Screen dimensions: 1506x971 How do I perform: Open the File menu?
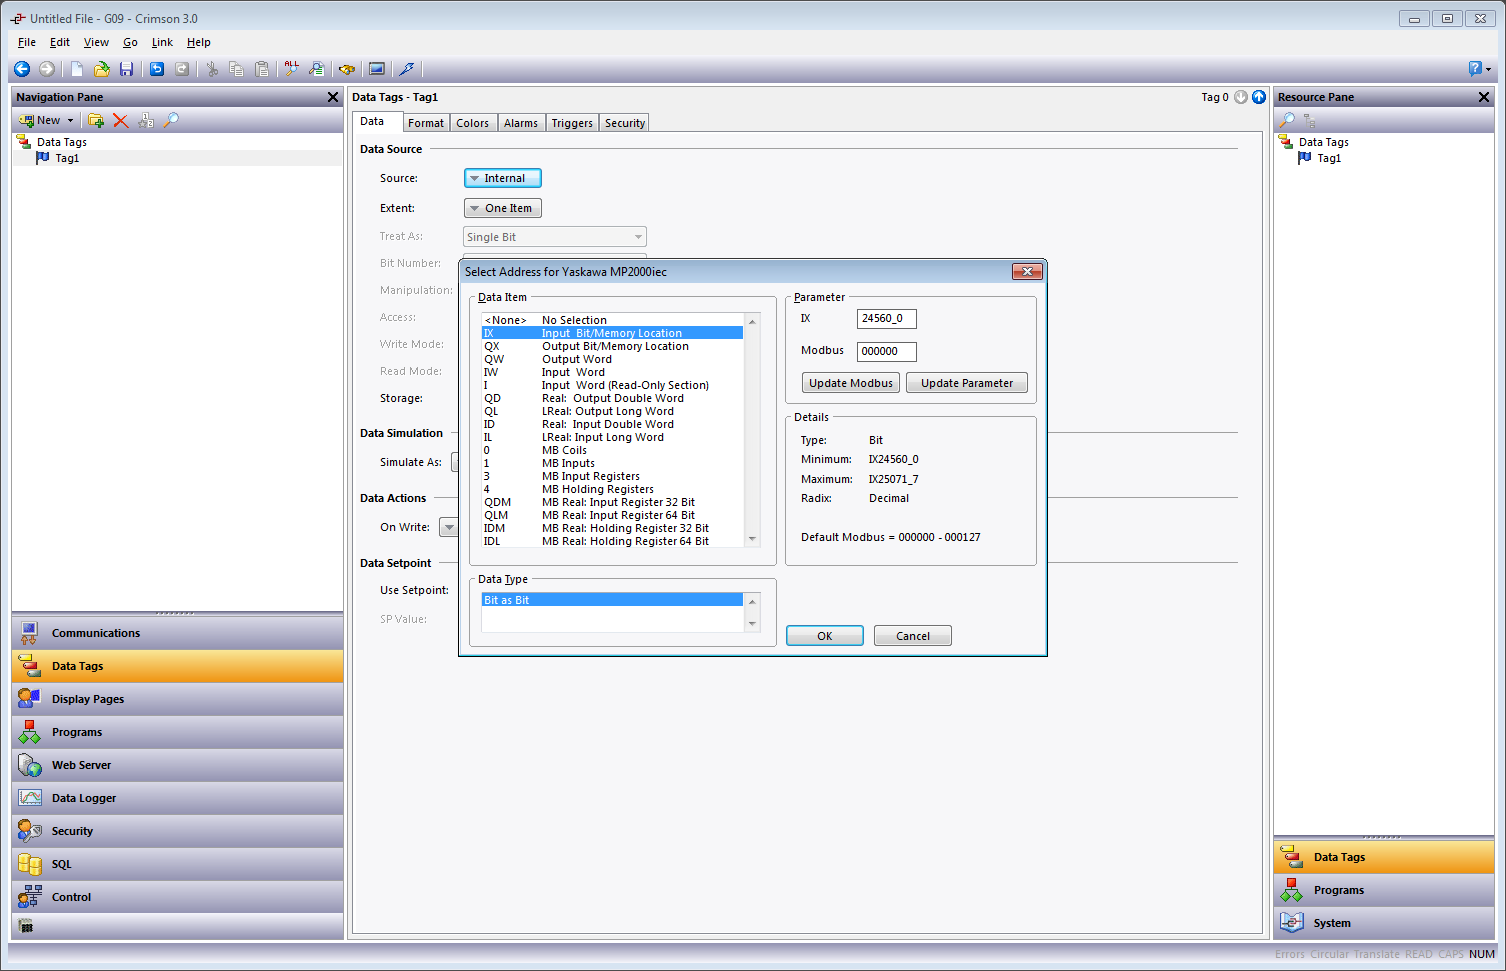click(x=27, y=42)
